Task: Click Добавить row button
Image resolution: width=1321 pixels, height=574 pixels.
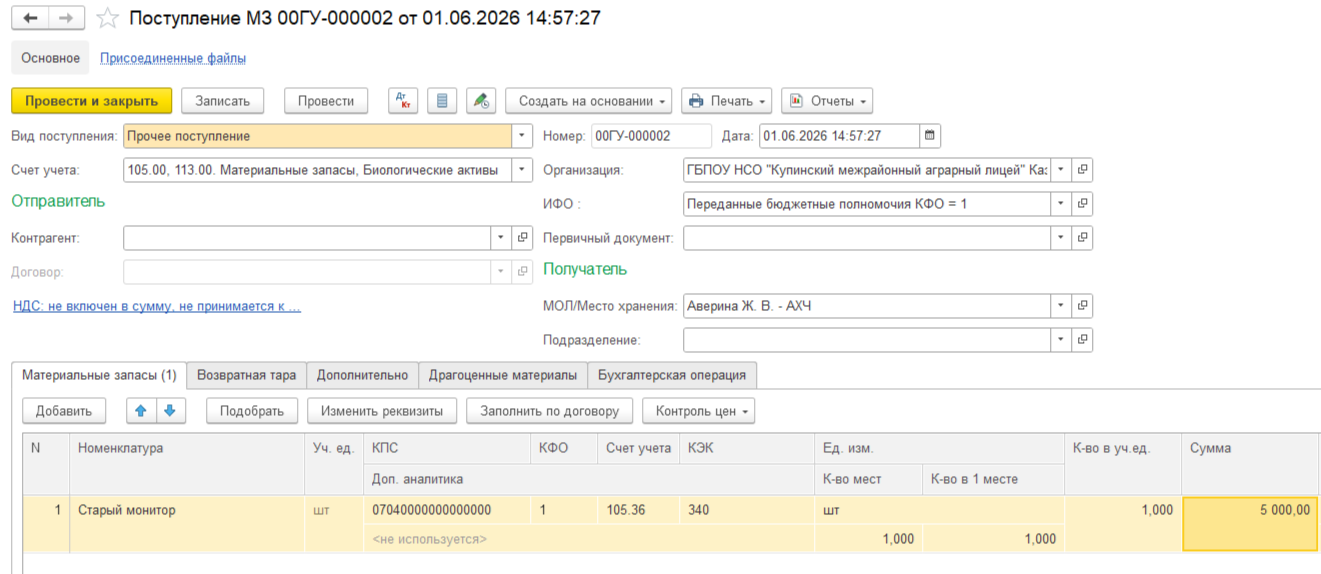Action: (x=64, y=410)
